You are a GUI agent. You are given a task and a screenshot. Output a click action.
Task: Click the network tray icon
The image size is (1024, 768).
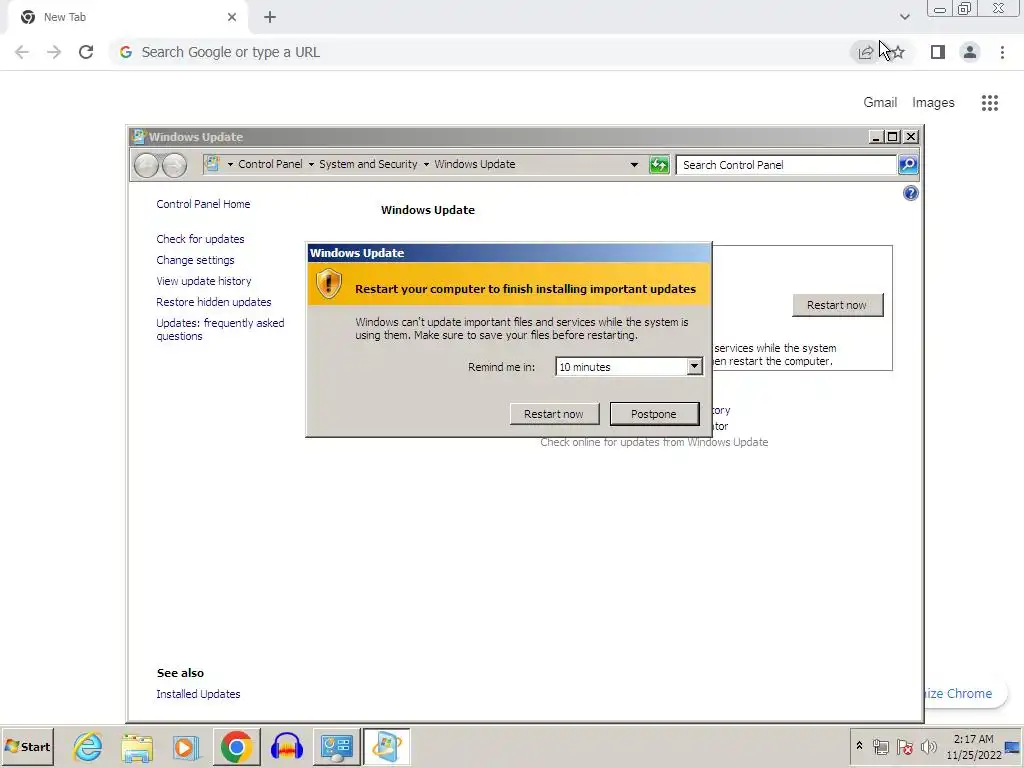coord(881,747)
